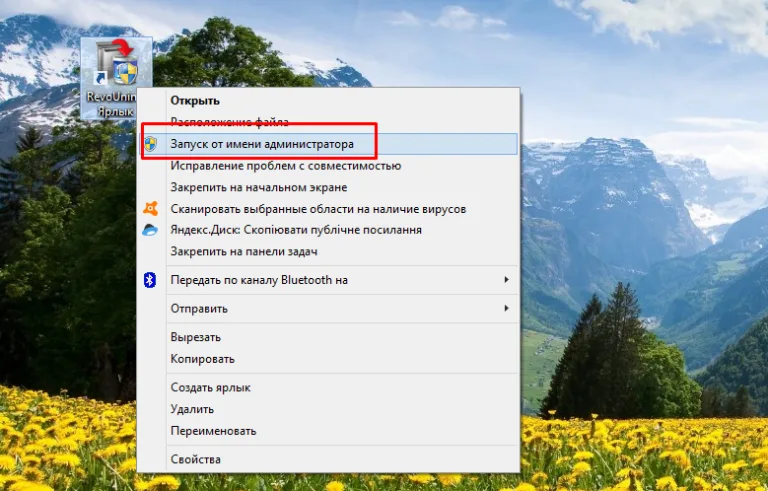Choose Вырезать from the context menu

point(328,337)
